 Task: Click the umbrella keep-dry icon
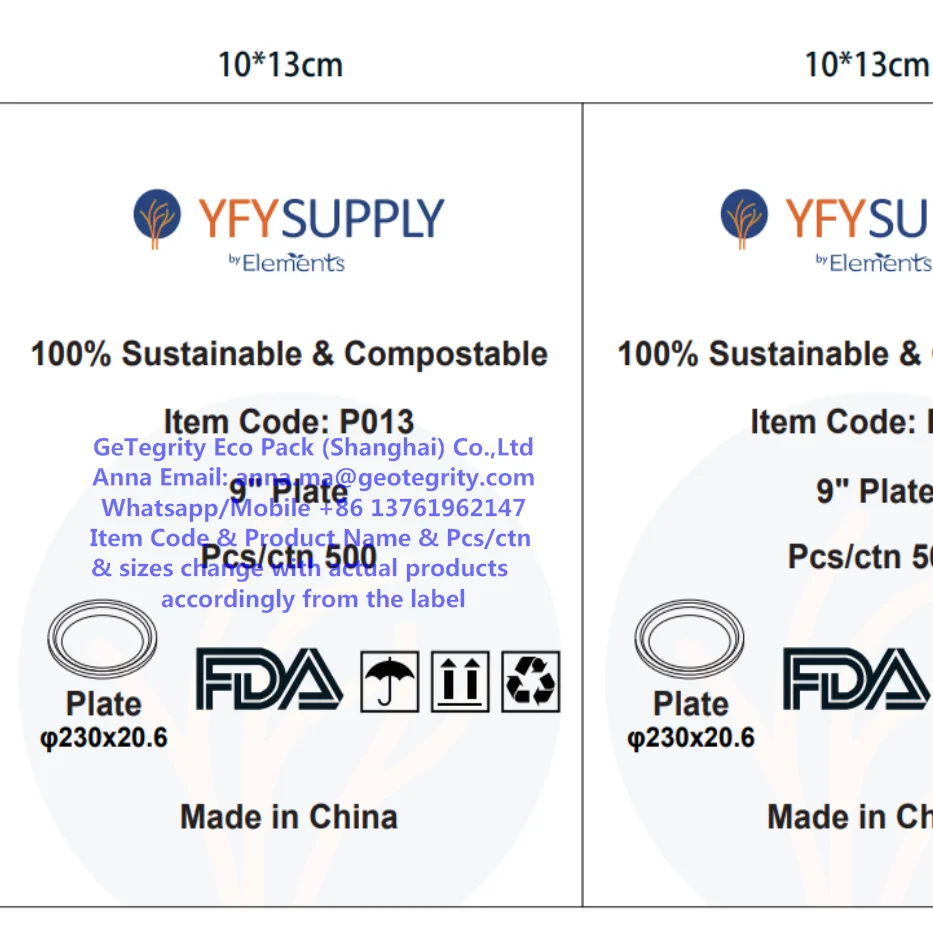(390, 681)
